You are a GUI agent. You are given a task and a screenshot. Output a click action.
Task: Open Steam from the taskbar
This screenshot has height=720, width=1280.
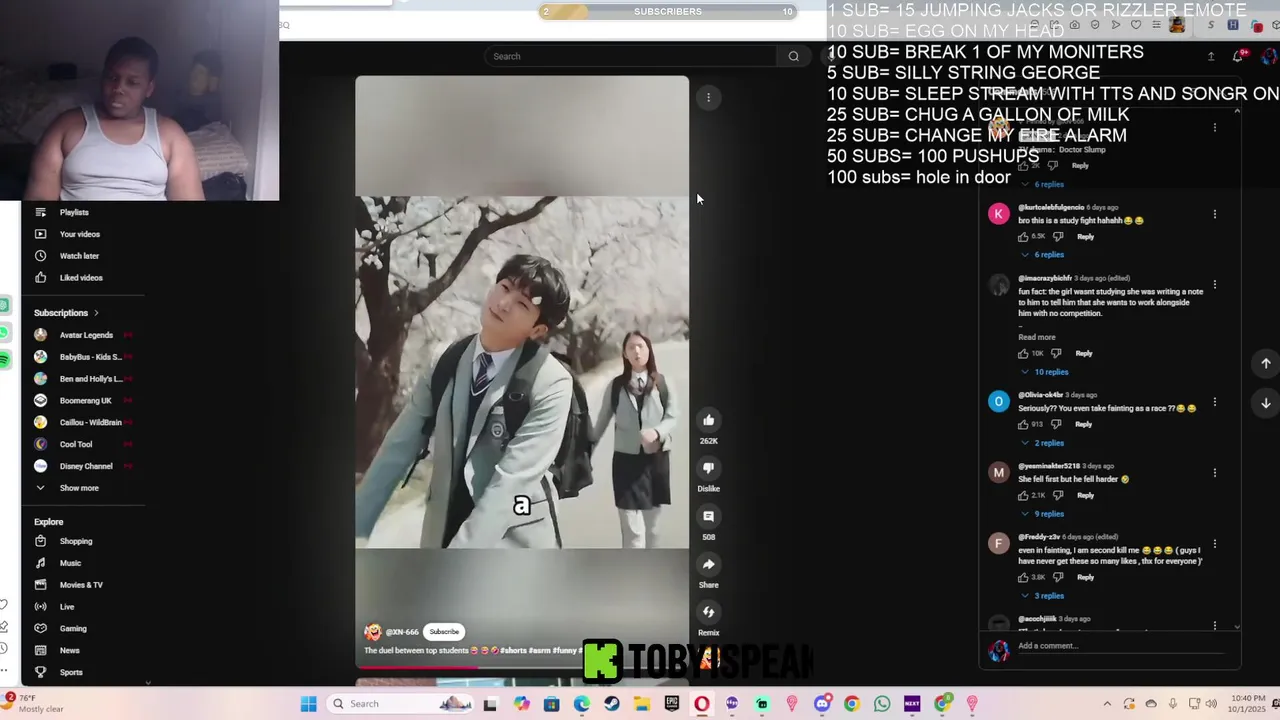(x=611, y=704)
